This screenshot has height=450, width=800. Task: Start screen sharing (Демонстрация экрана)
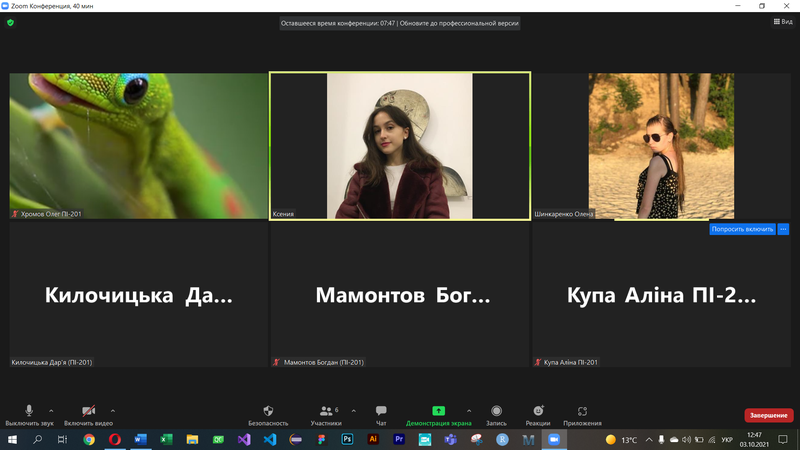[438, 415]
